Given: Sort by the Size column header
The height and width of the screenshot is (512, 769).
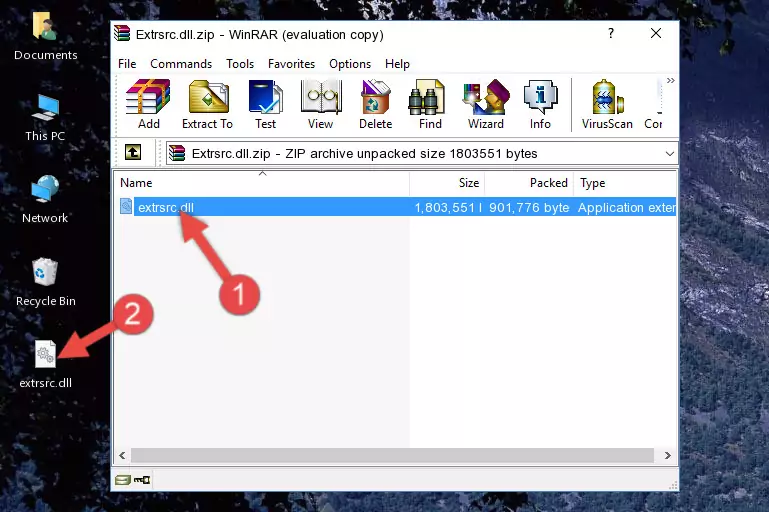Looking at the screenshot, I should 447,183.
